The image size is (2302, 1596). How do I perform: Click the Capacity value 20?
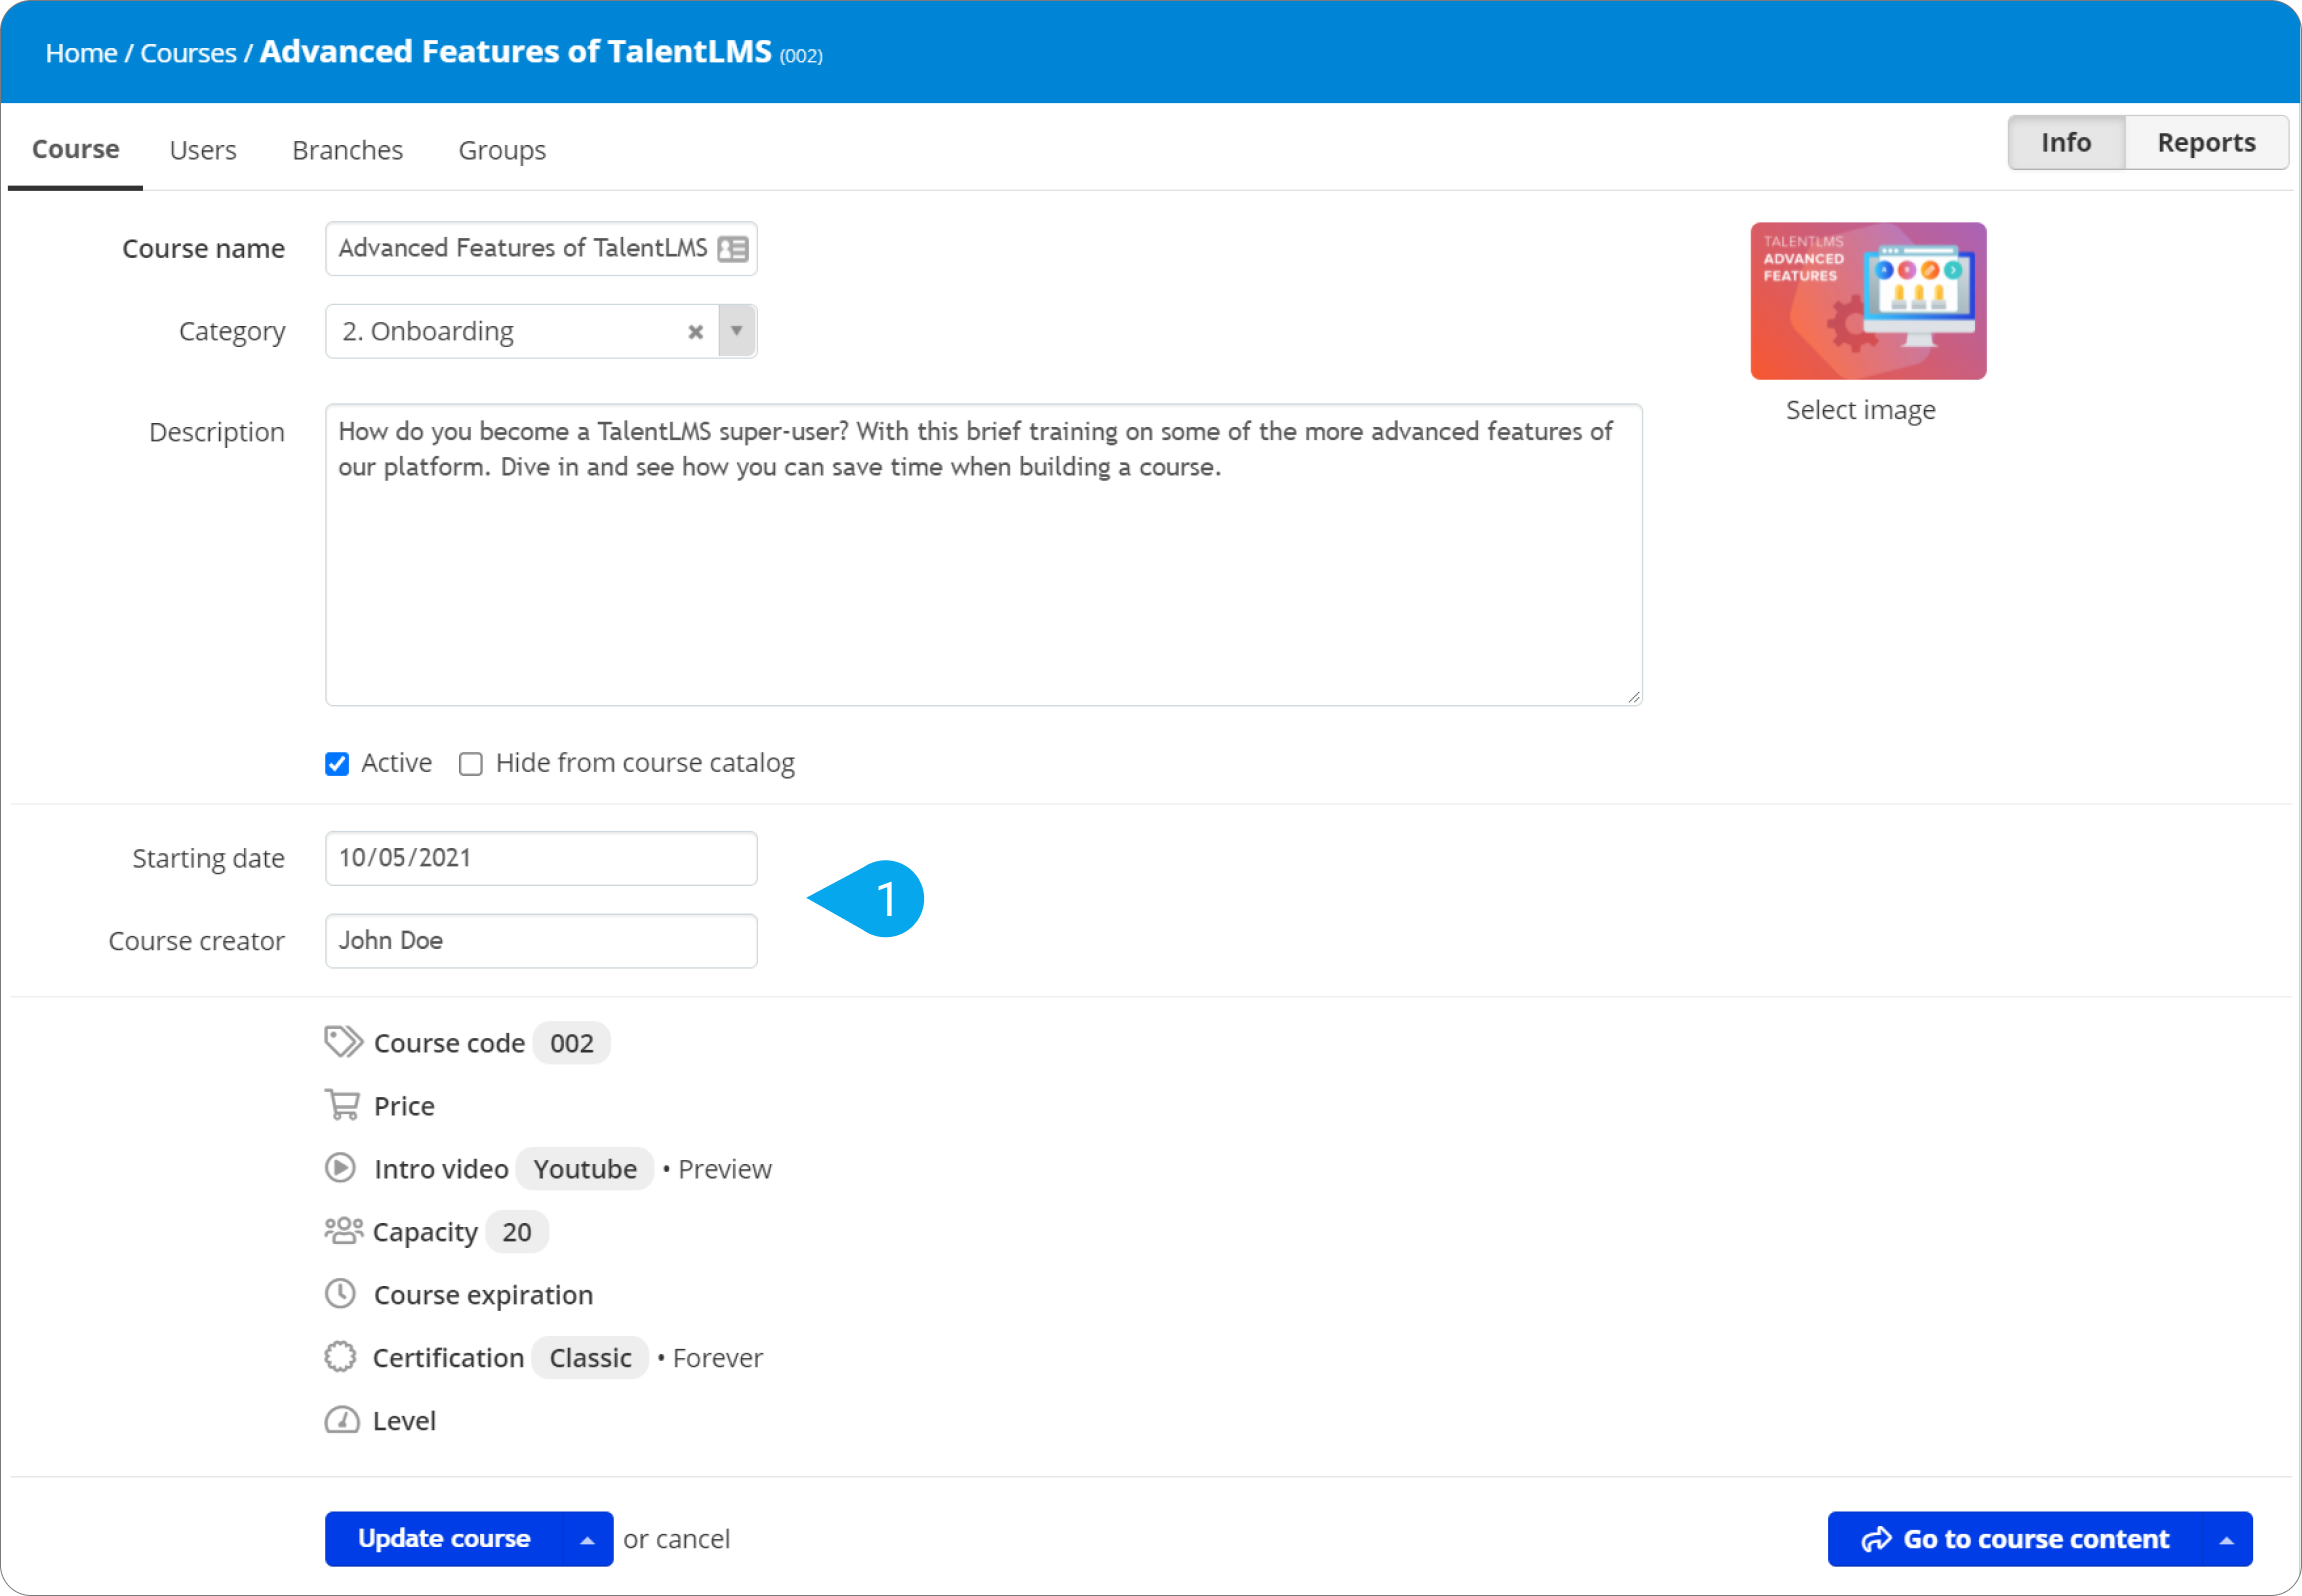click(517, 1232)
